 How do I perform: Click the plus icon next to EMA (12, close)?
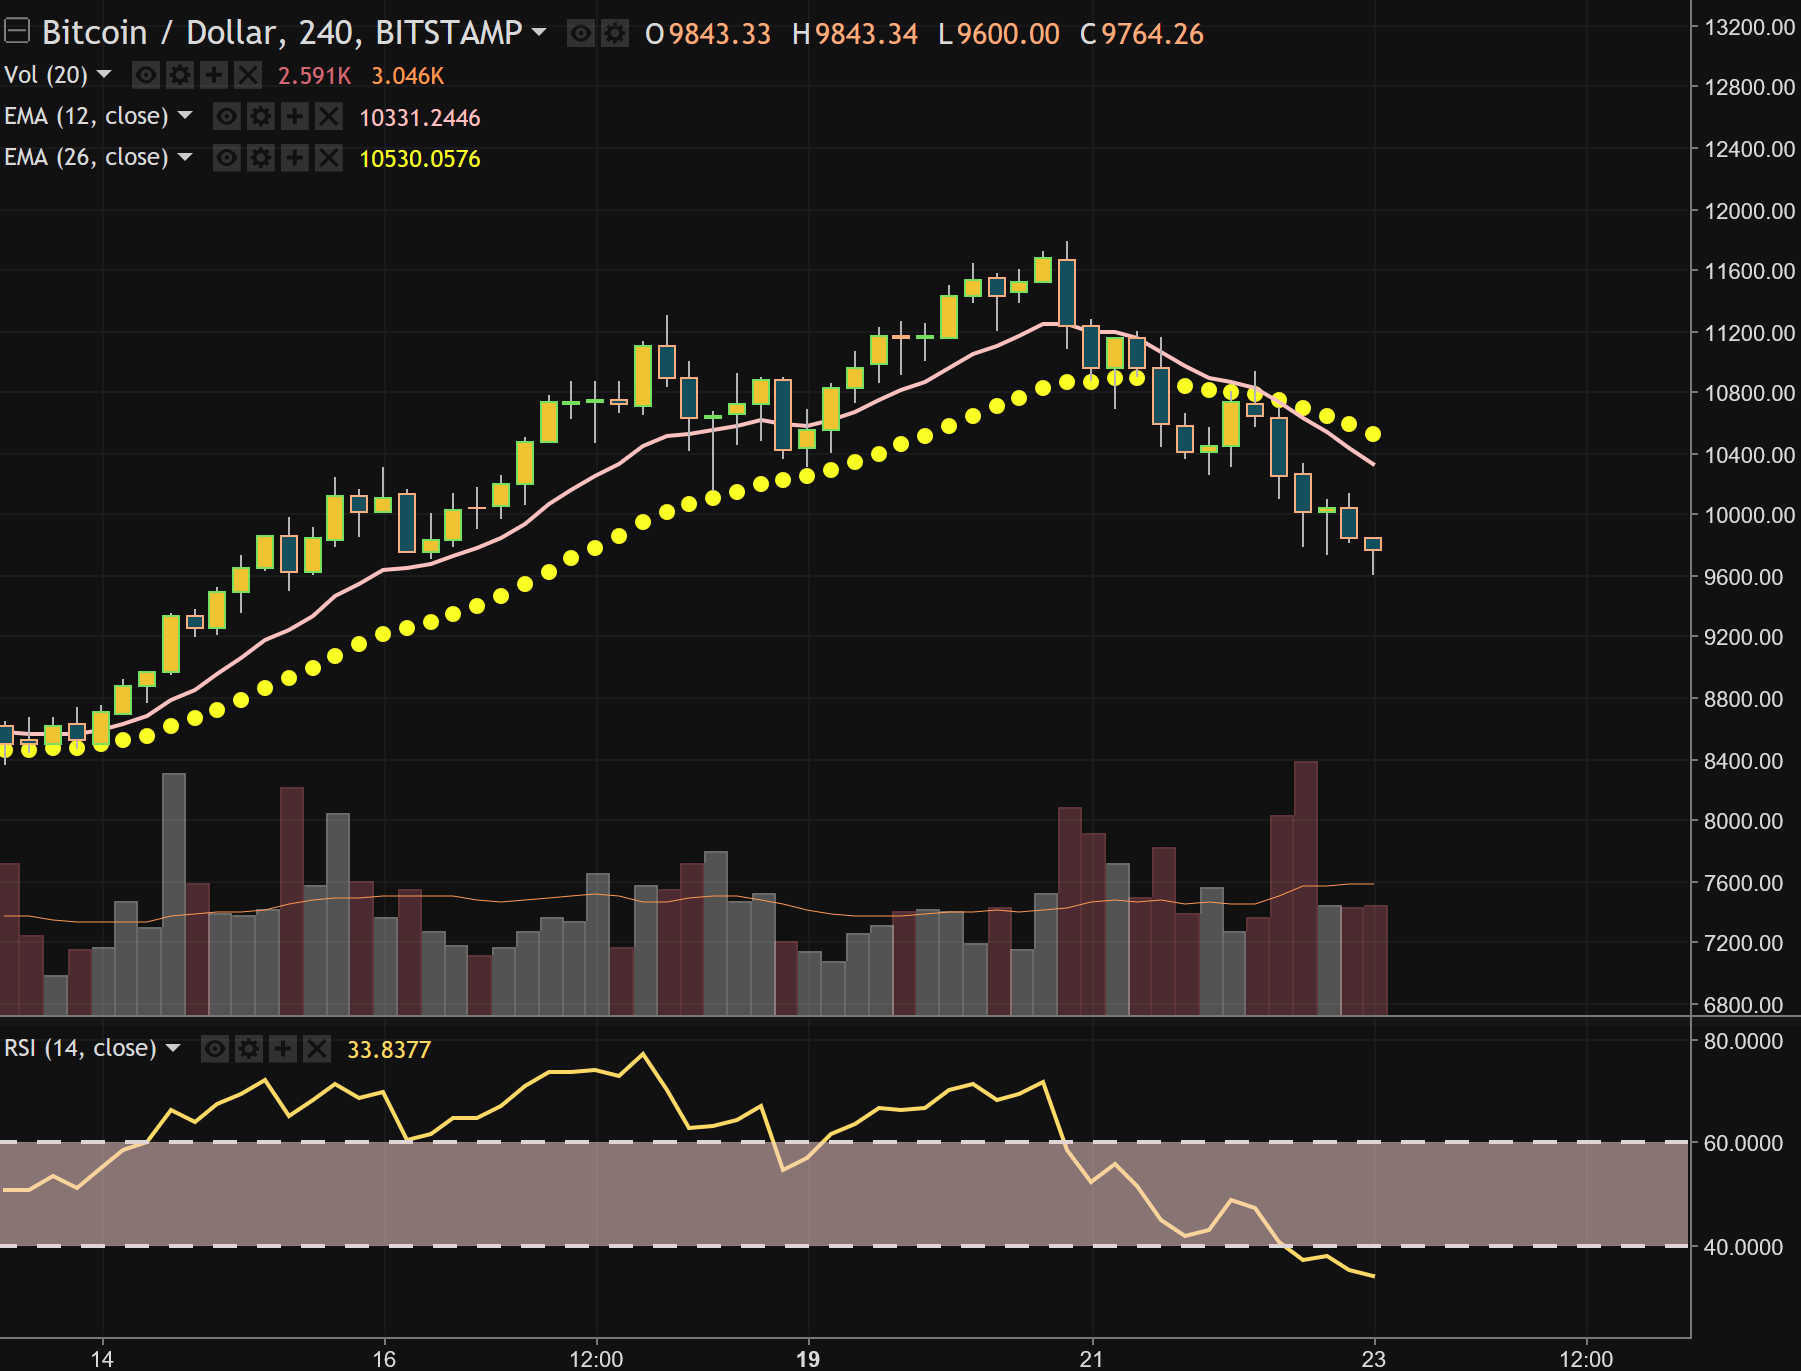tap(295, 117)
